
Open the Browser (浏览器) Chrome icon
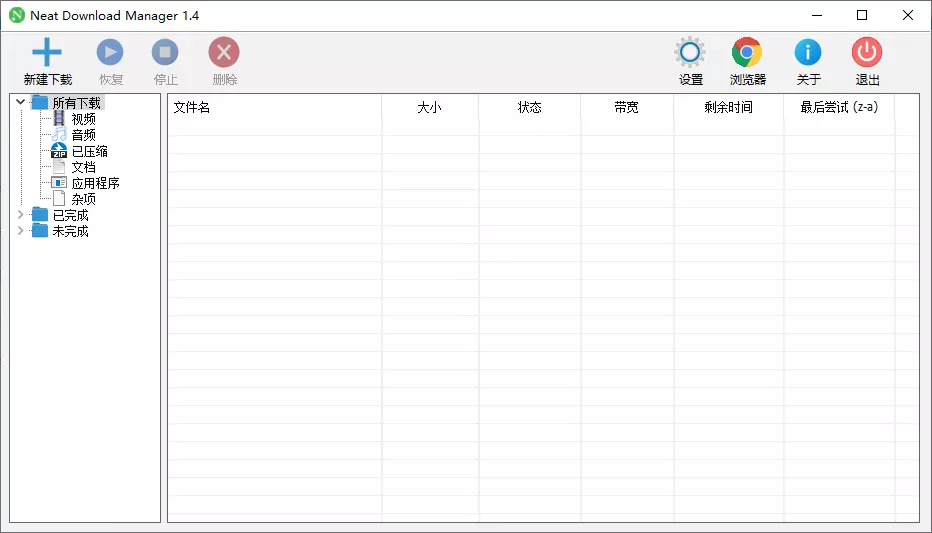(x=747, y=52)
